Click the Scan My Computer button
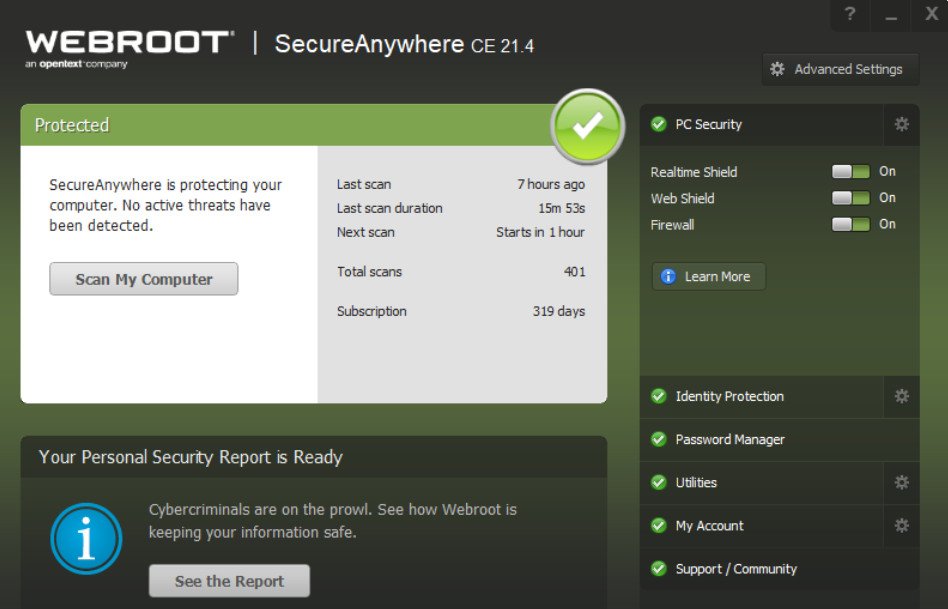Image resolution: width=948 pixels, height=609 pixels. coord(144,279)
